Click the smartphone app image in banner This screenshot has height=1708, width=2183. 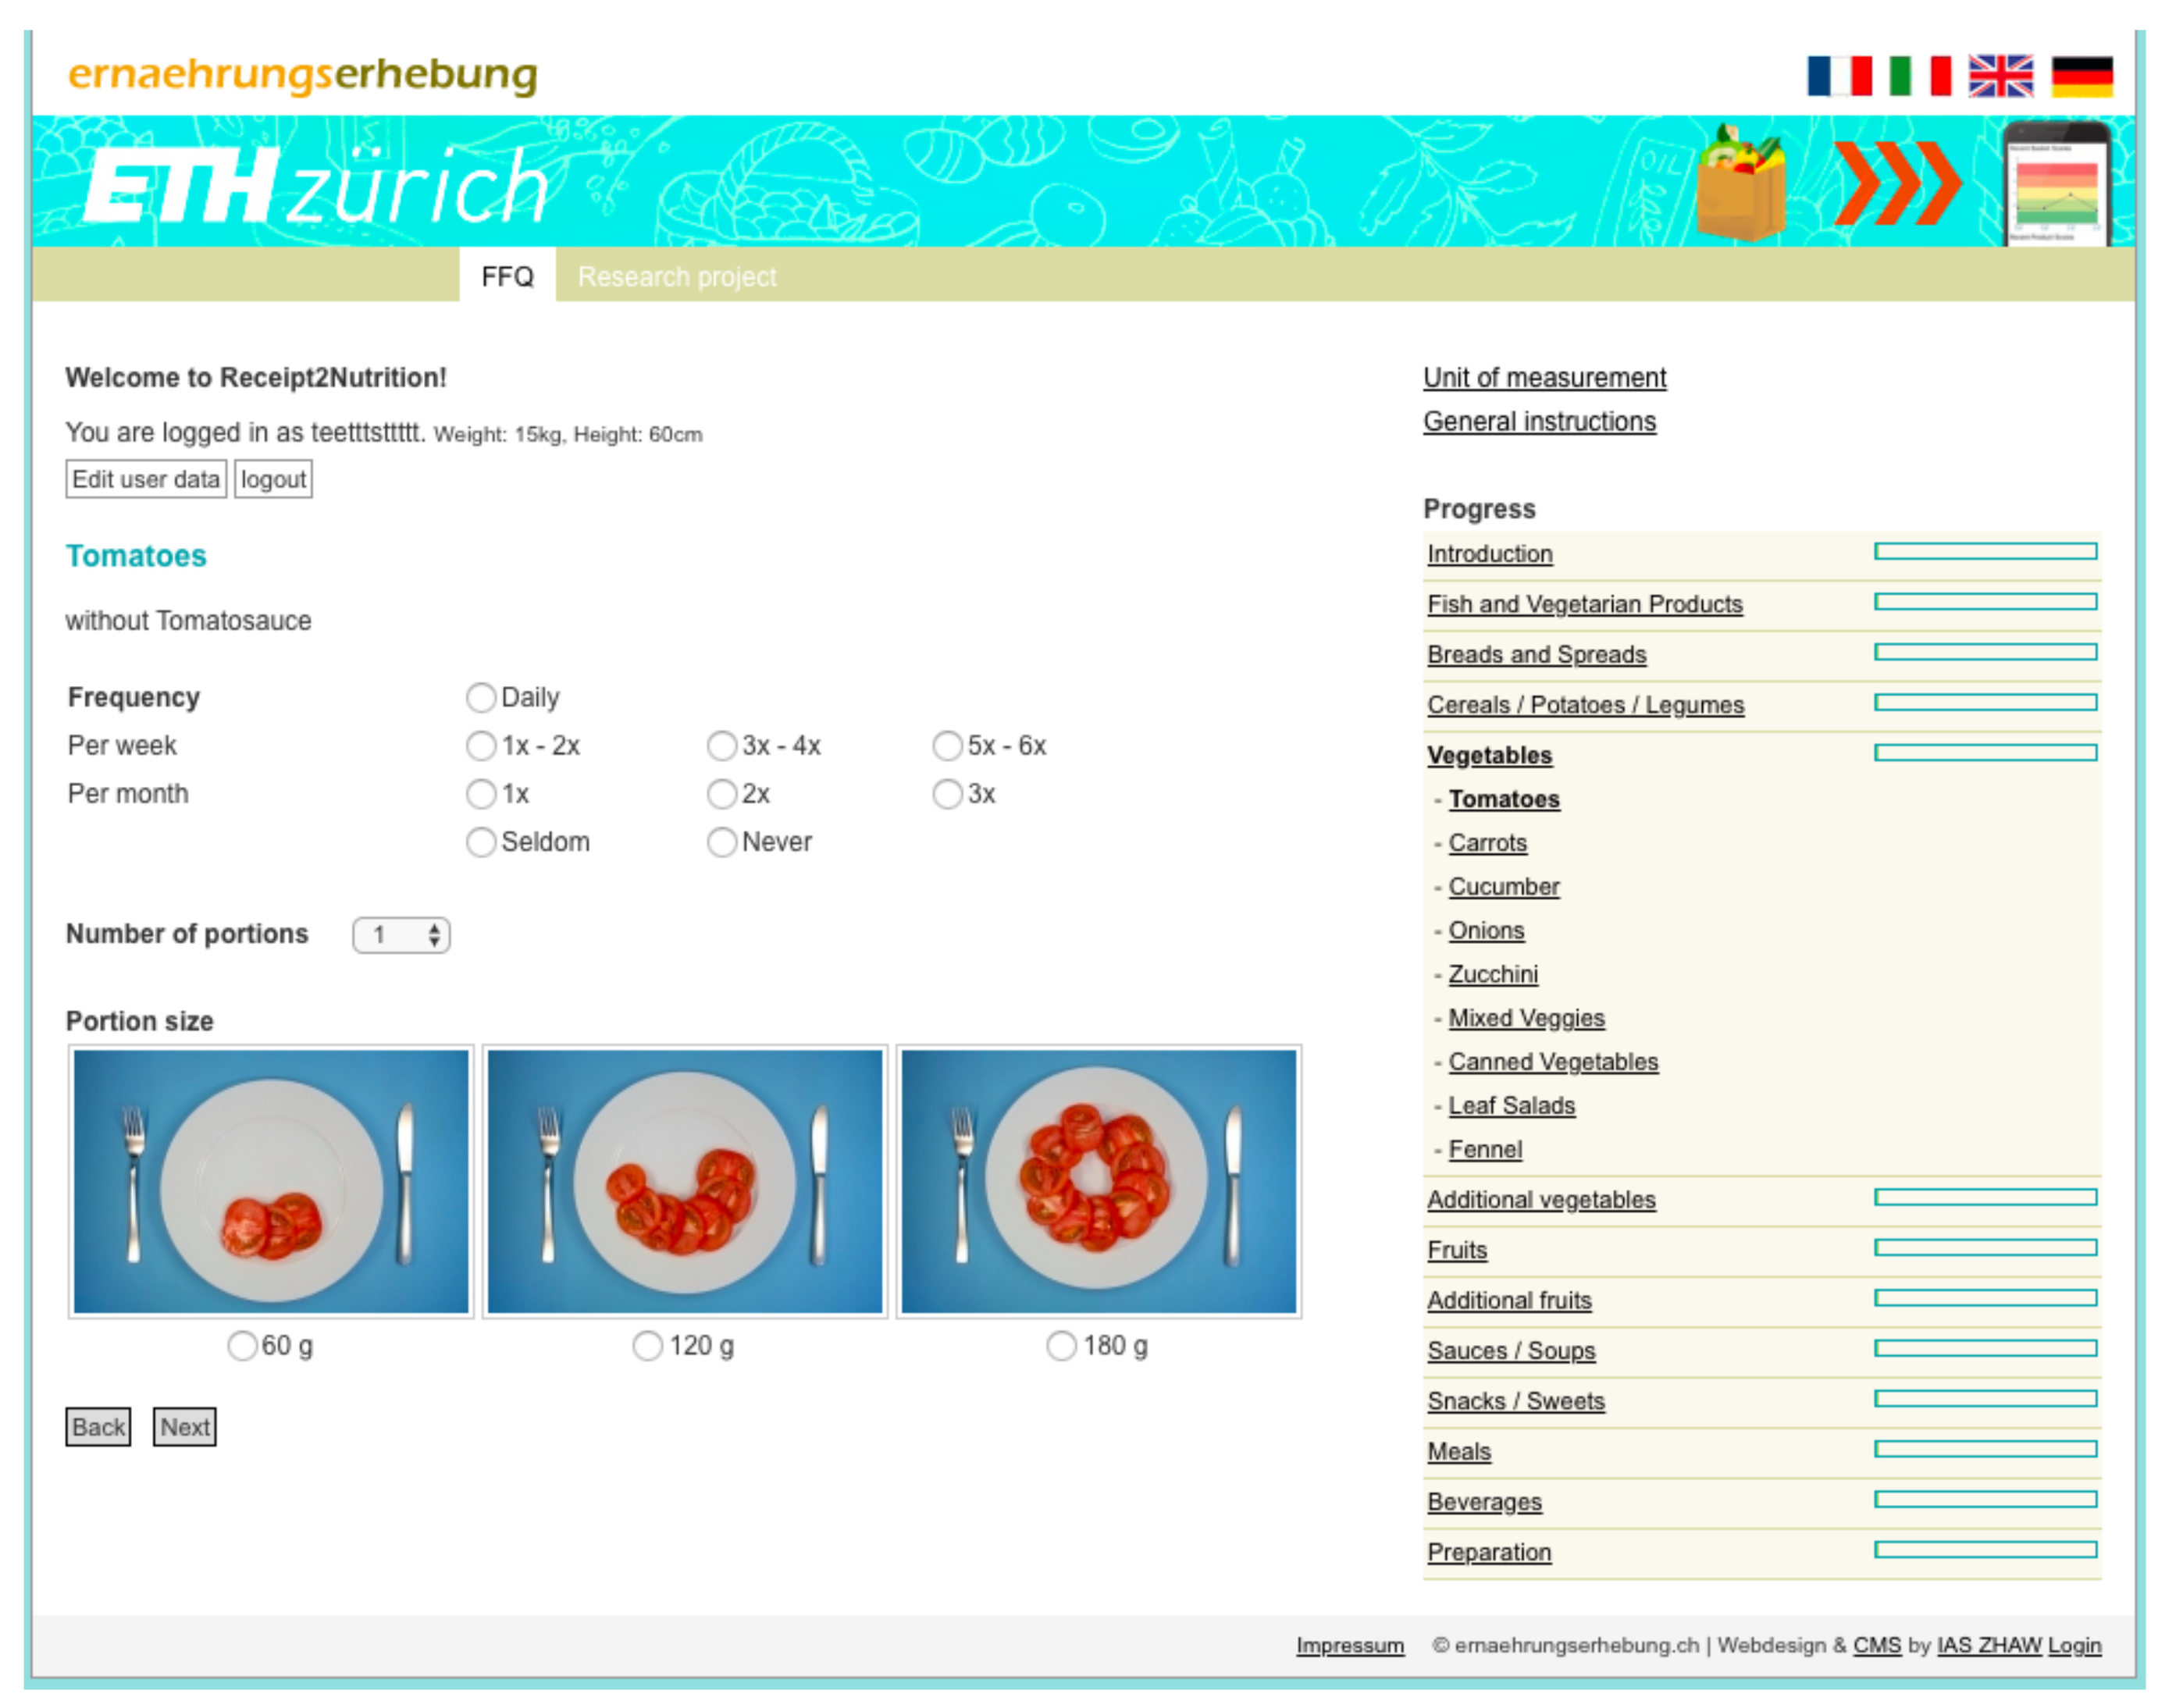(x=2058, y=185)
